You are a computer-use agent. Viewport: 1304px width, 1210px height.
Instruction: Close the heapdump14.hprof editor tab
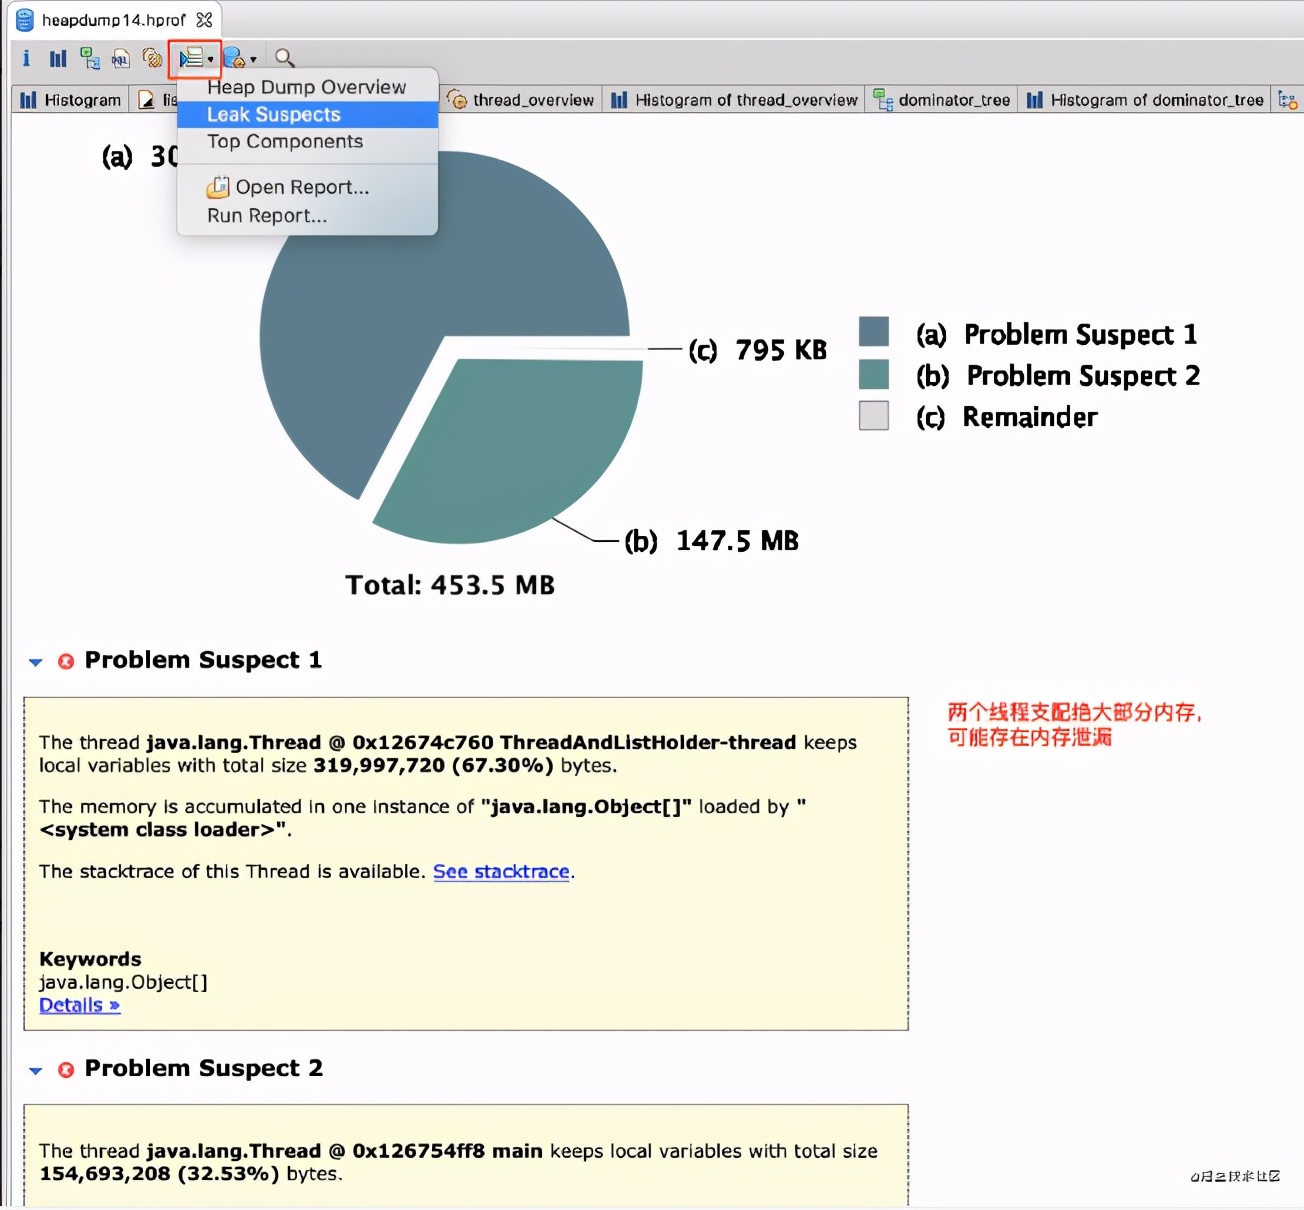(205, 20)
